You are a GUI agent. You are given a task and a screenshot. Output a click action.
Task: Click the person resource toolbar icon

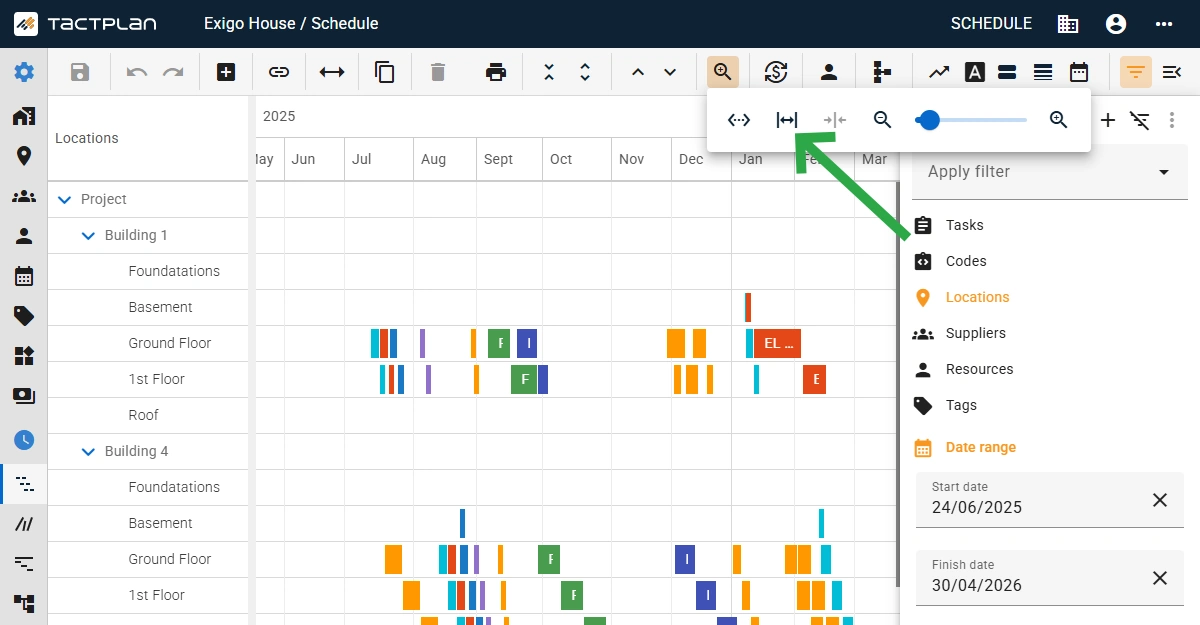click(x=829, y=72)
